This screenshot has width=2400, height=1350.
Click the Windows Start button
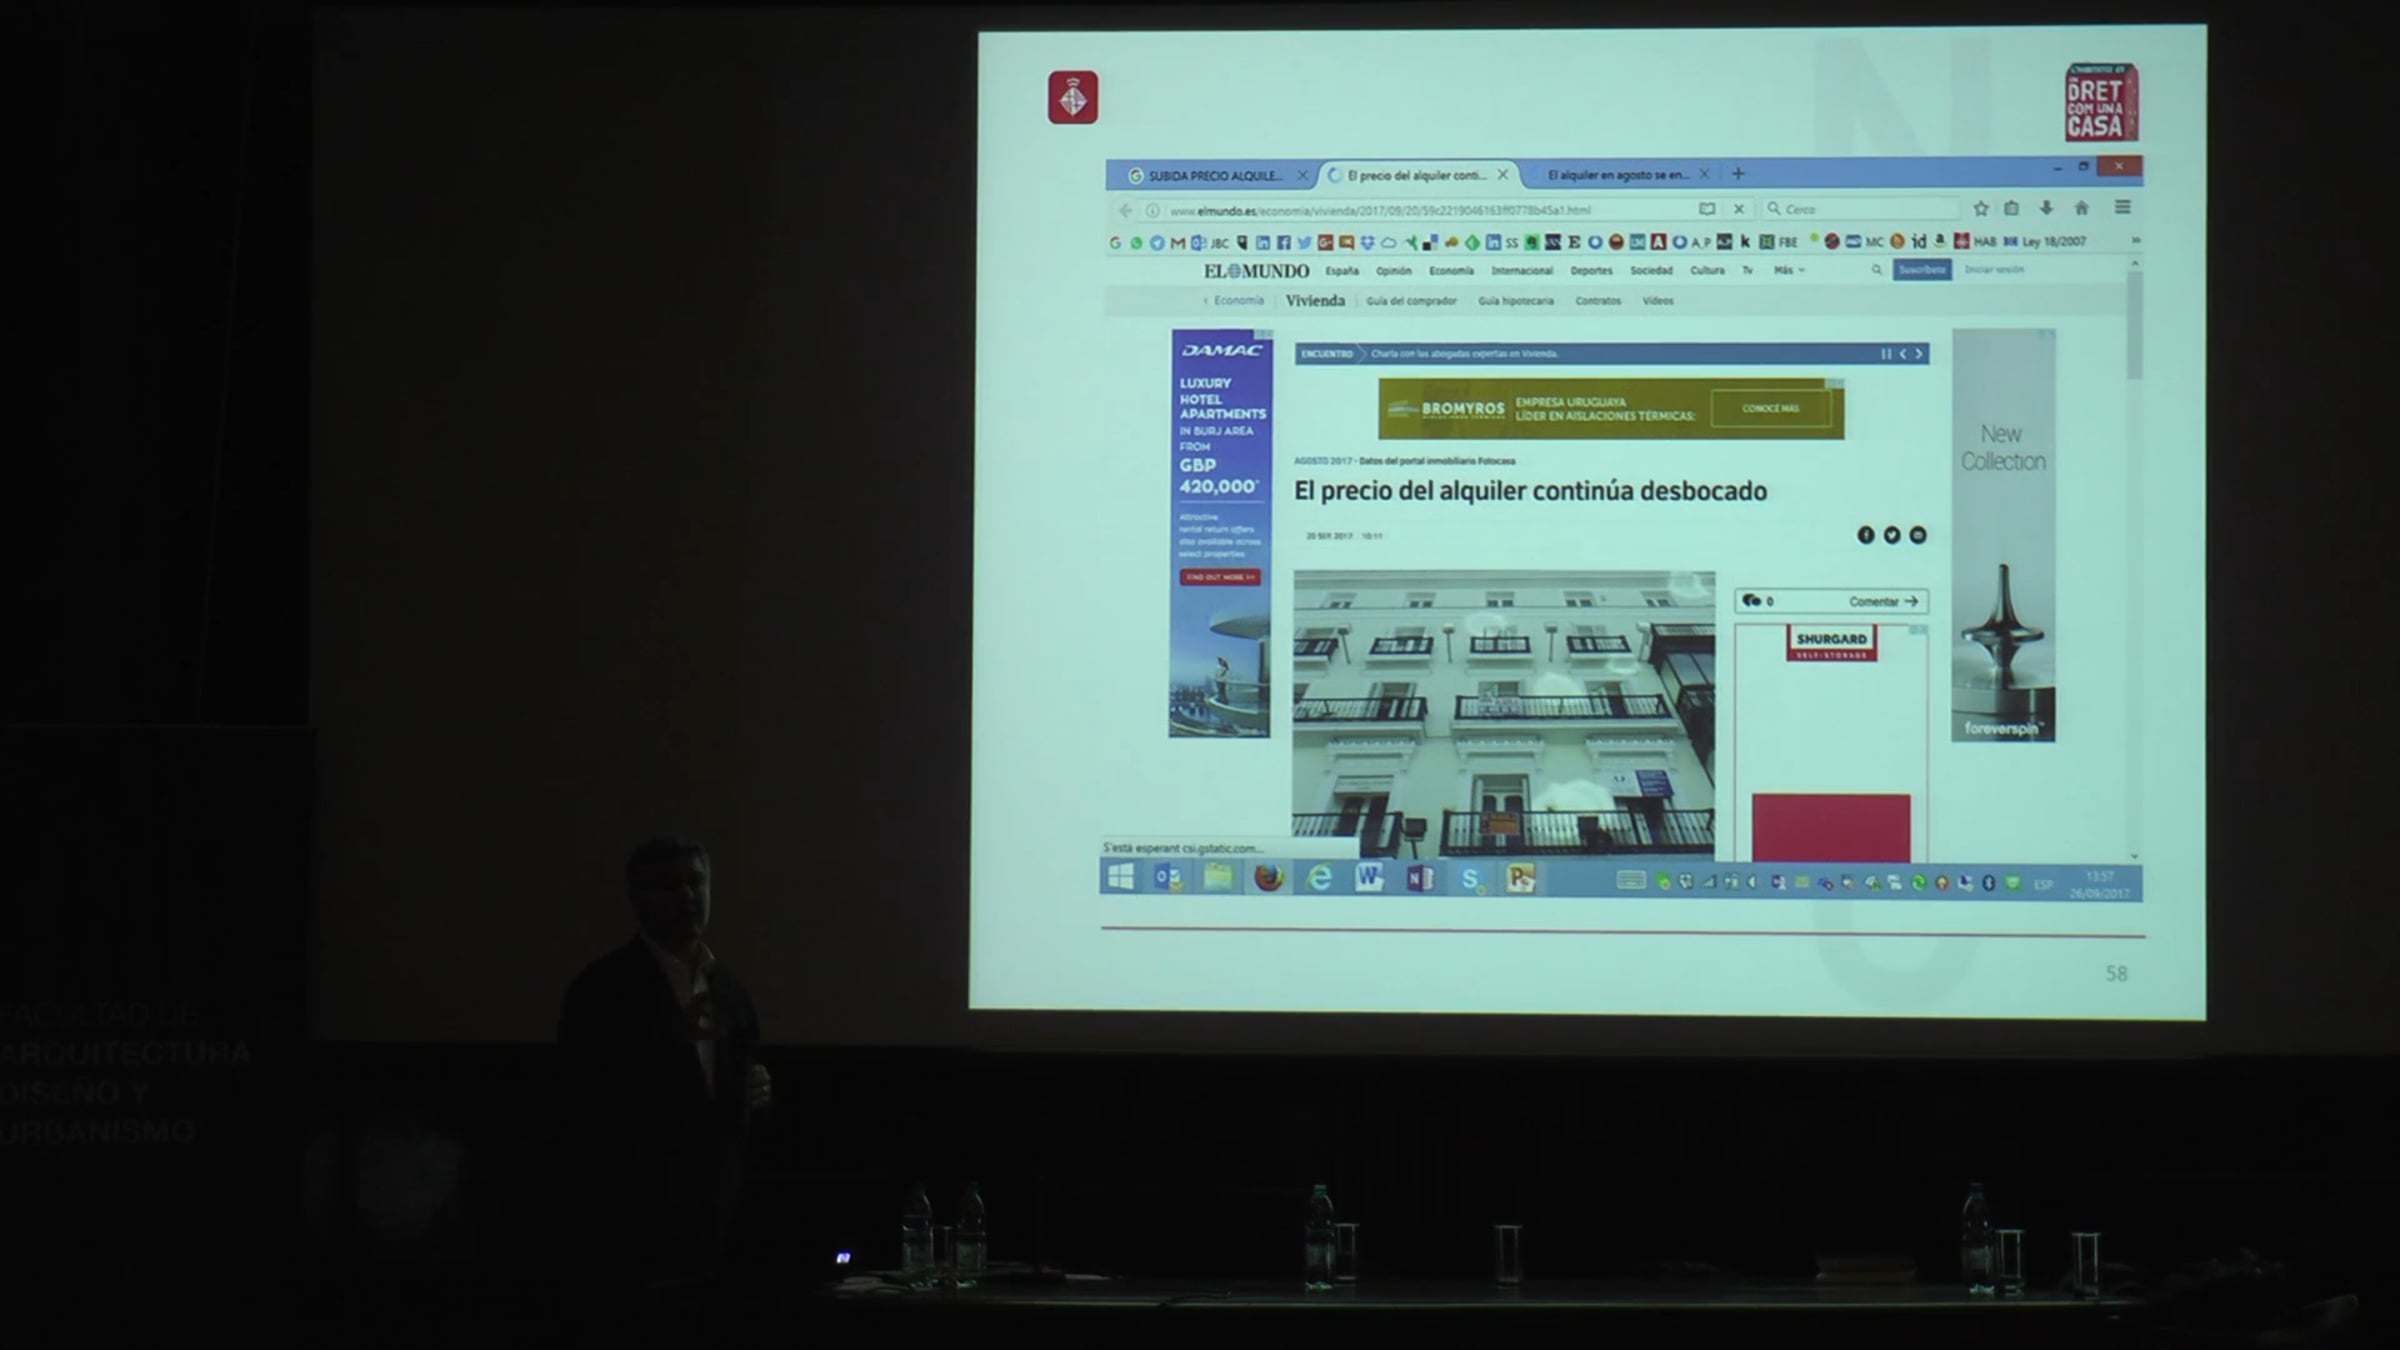click(x=1120, y=877)
